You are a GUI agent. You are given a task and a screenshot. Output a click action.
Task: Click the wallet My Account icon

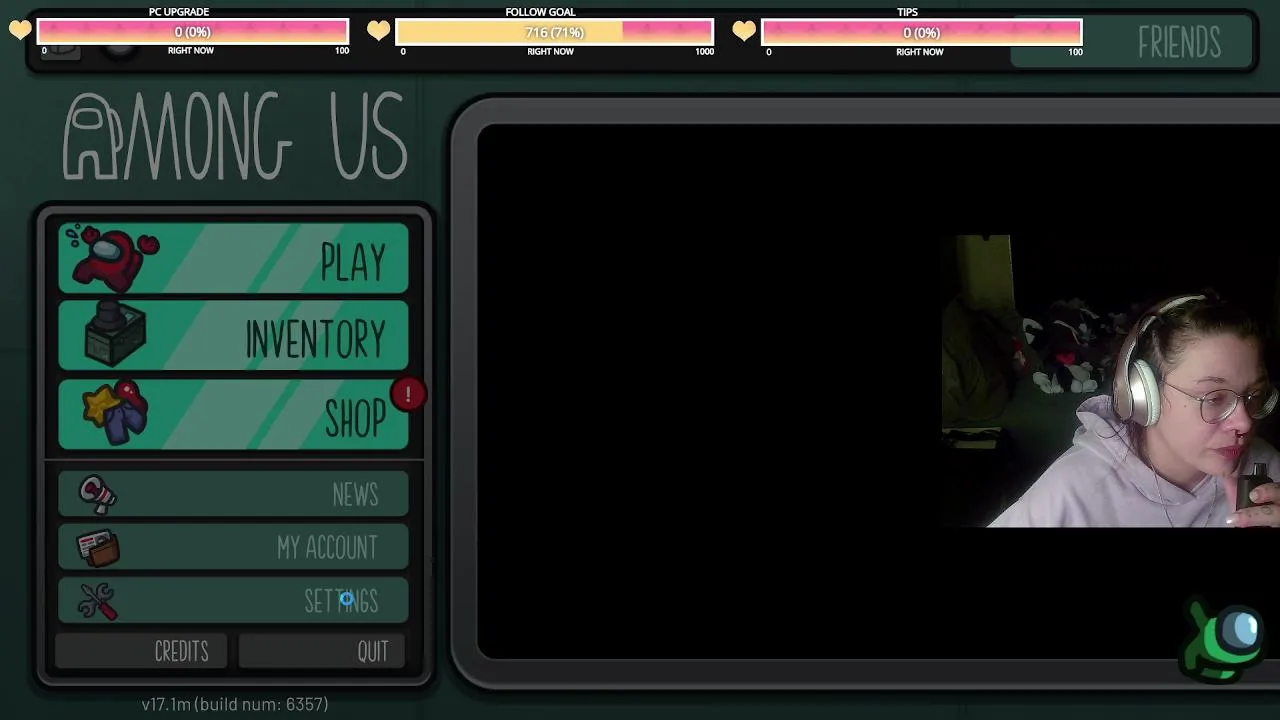[98, 547]
